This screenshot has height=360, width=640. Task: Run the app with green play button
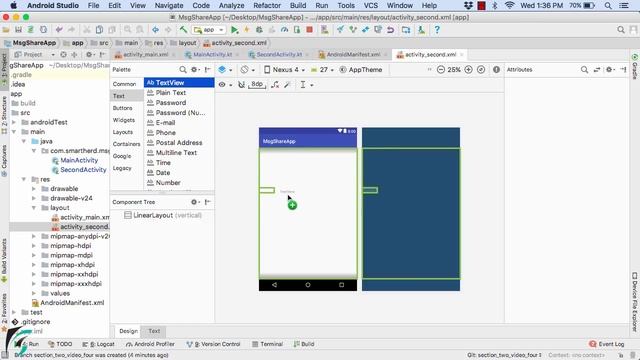pos(235,30)
